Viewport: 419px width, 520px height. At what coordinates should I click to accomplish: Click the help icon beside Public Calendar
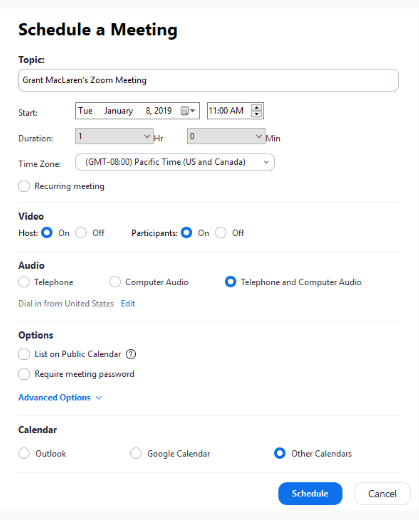coord(131,354)
